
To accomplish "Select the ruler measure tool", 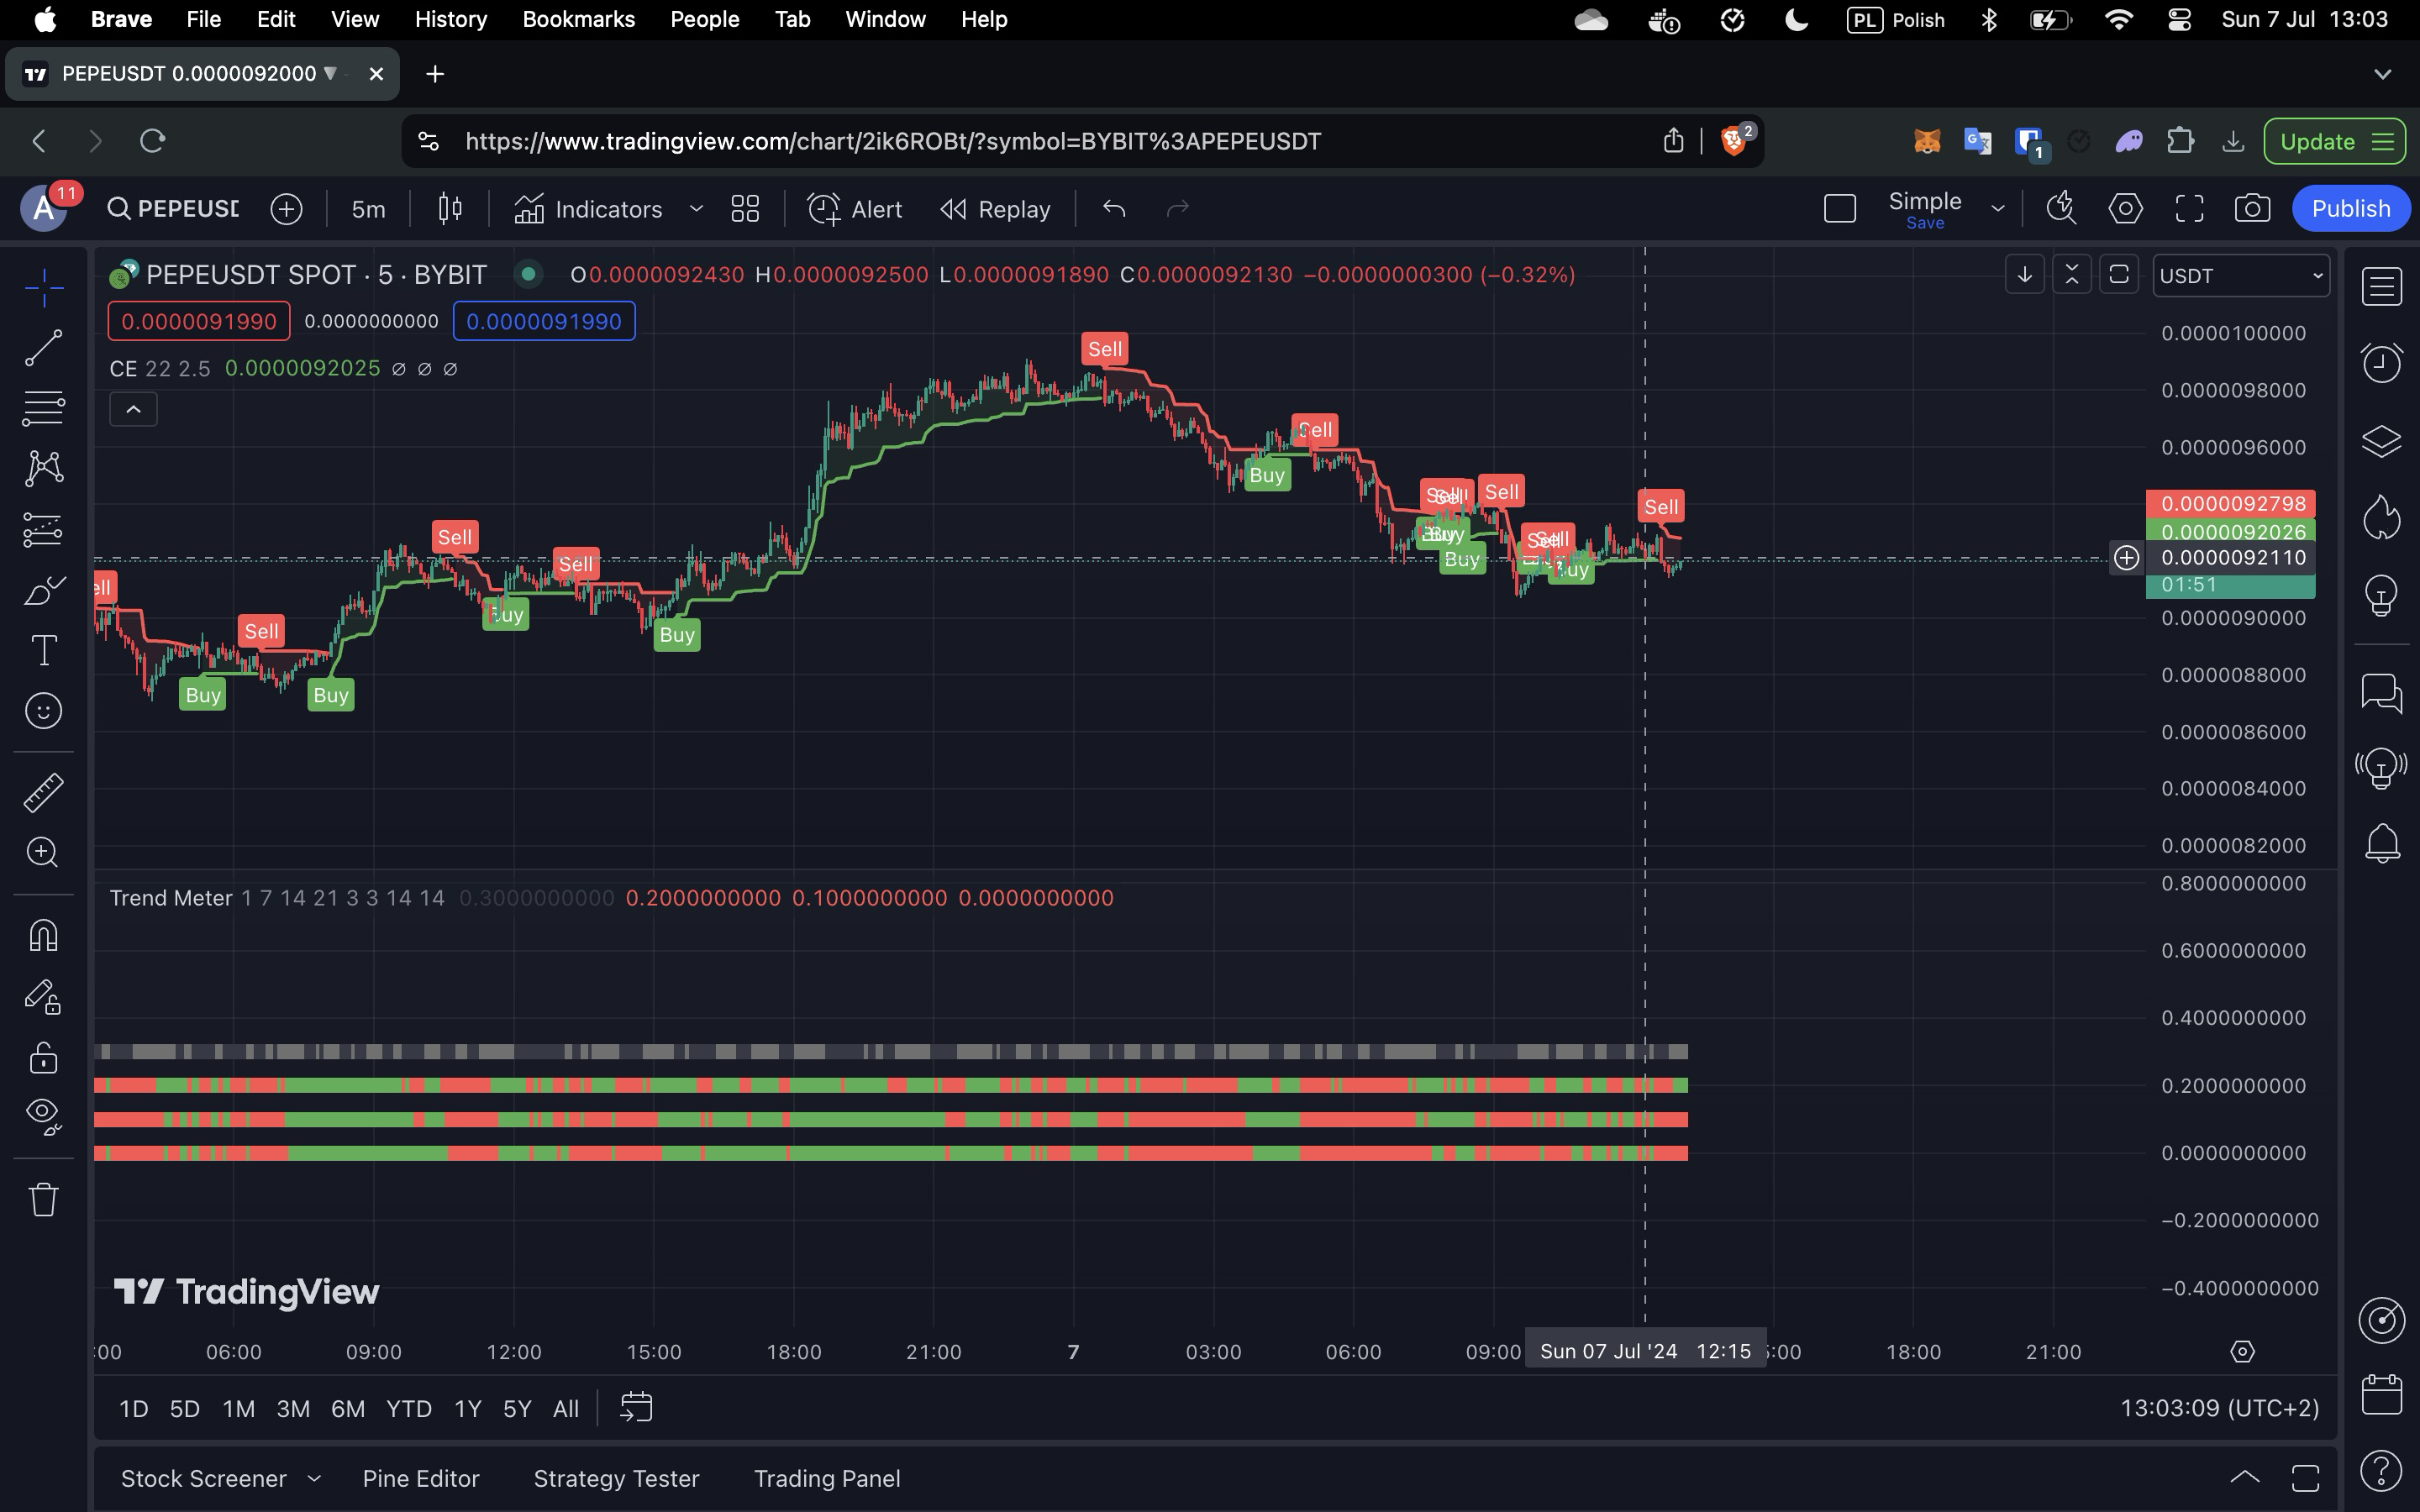I will 43,792.
